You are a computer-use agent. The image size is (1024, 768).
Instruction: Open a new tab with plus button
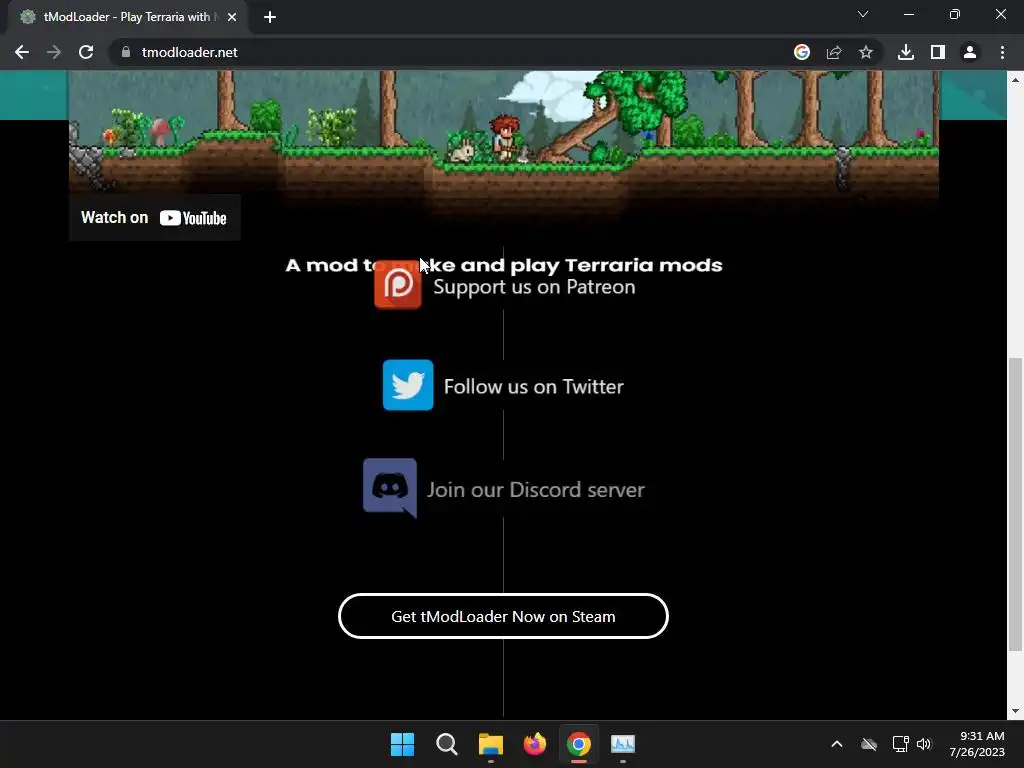[x=270, y=17]
